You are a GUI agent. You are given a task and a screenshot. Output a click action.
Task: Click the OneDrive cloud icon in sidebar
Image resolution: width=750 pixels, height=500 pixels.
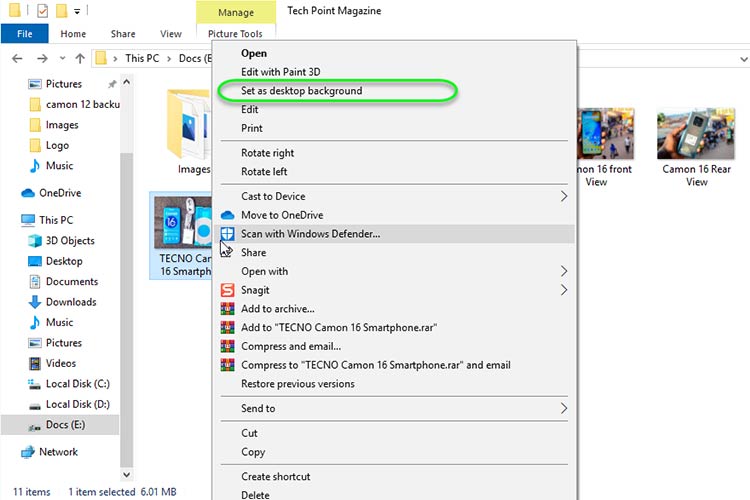point(28,193)
